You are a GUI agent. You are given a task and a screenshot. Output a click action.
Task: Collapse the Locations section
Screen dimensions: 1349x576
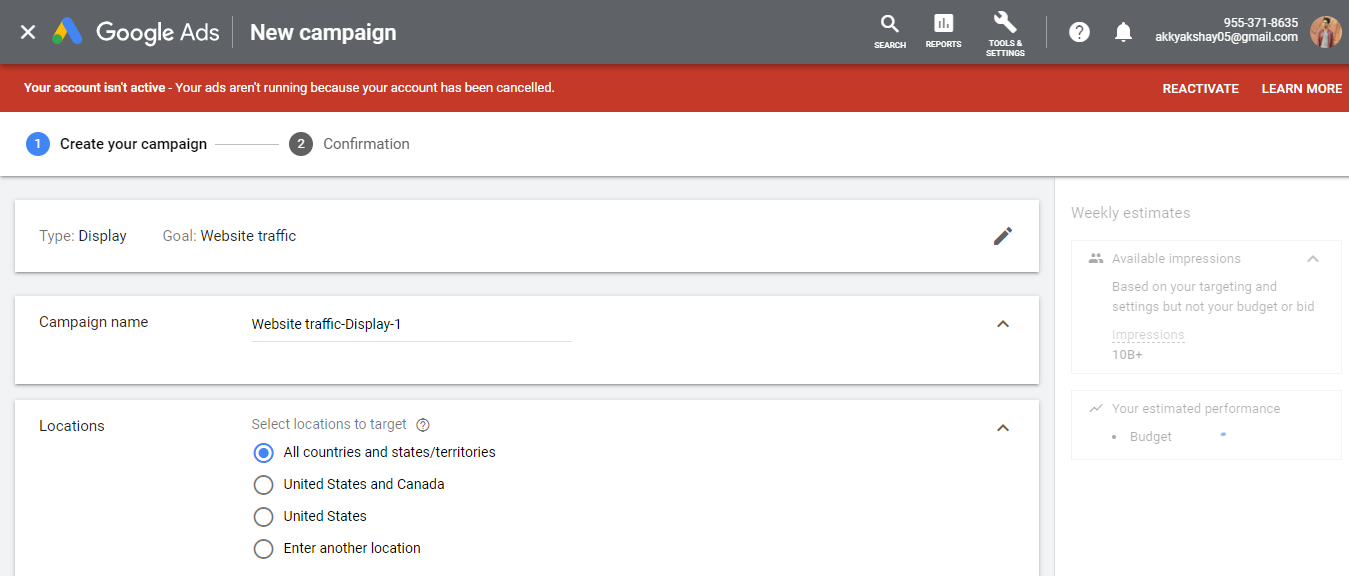pyautogui.click(x=1002, y=427)
